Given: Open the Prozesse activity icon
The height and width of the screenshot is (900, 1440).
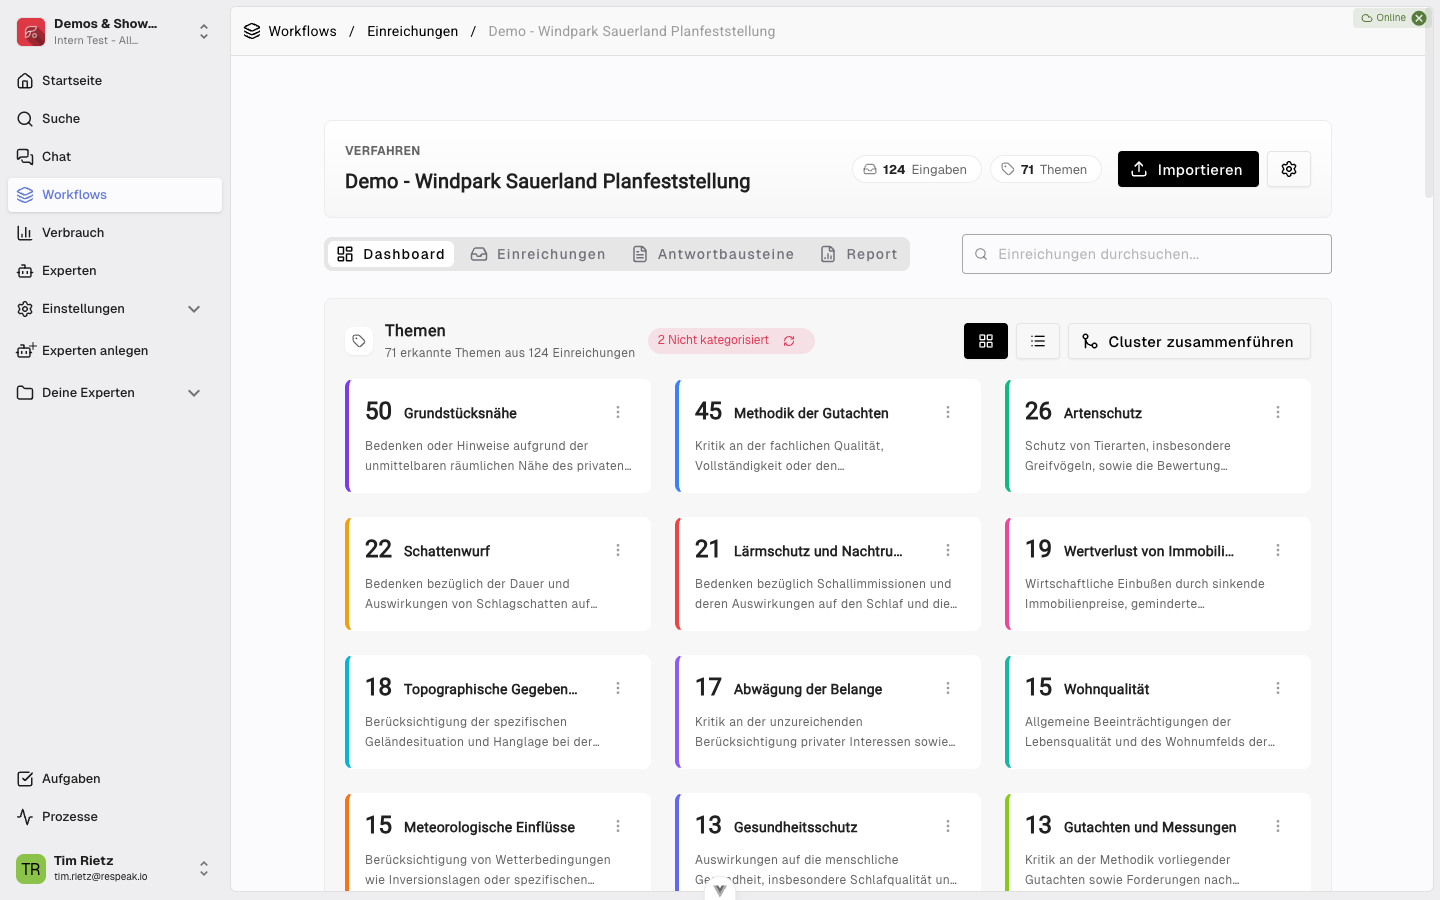Looking at the screenshot, I should [25, 817].
